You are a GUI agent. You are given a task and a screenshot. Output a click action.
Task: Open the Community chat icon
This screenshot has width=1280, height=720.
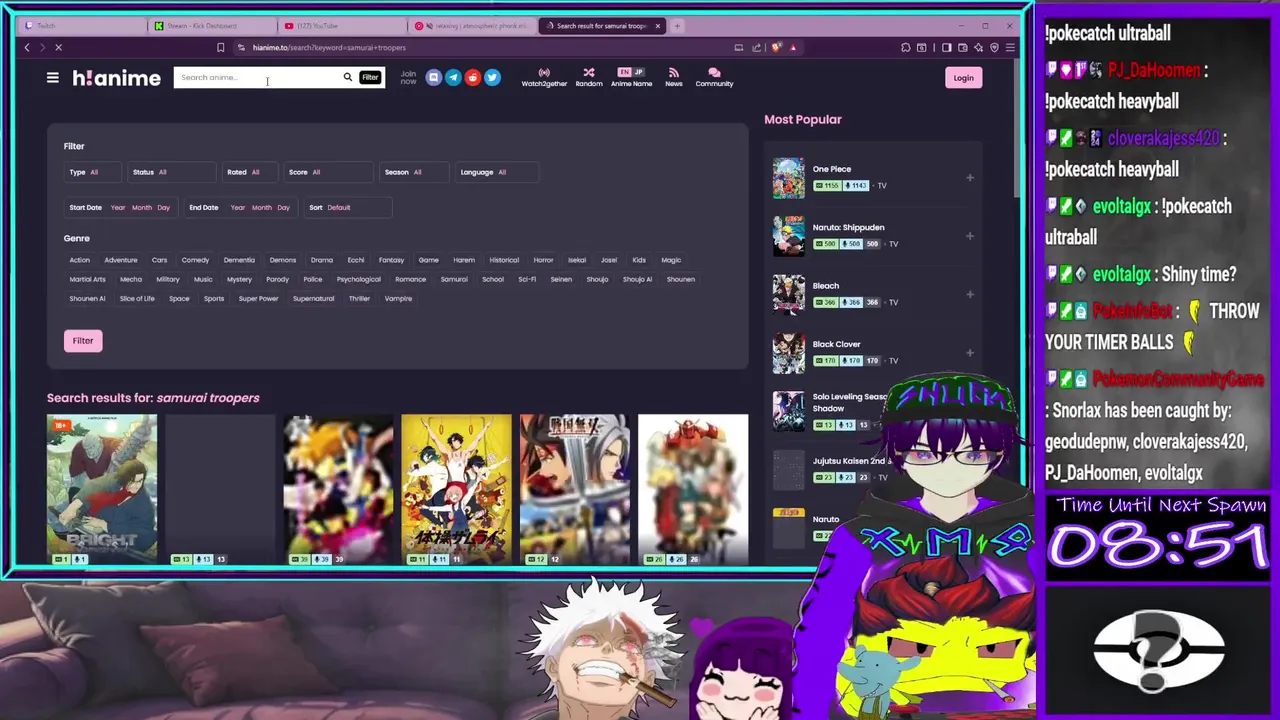714,77
